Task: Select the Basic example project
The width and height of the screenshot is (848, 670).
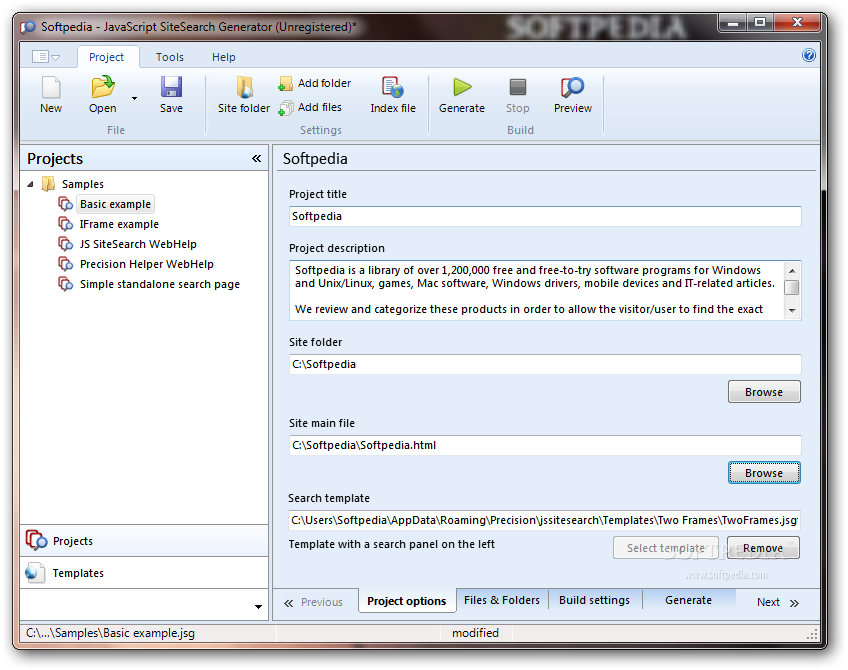Action: 115,204
